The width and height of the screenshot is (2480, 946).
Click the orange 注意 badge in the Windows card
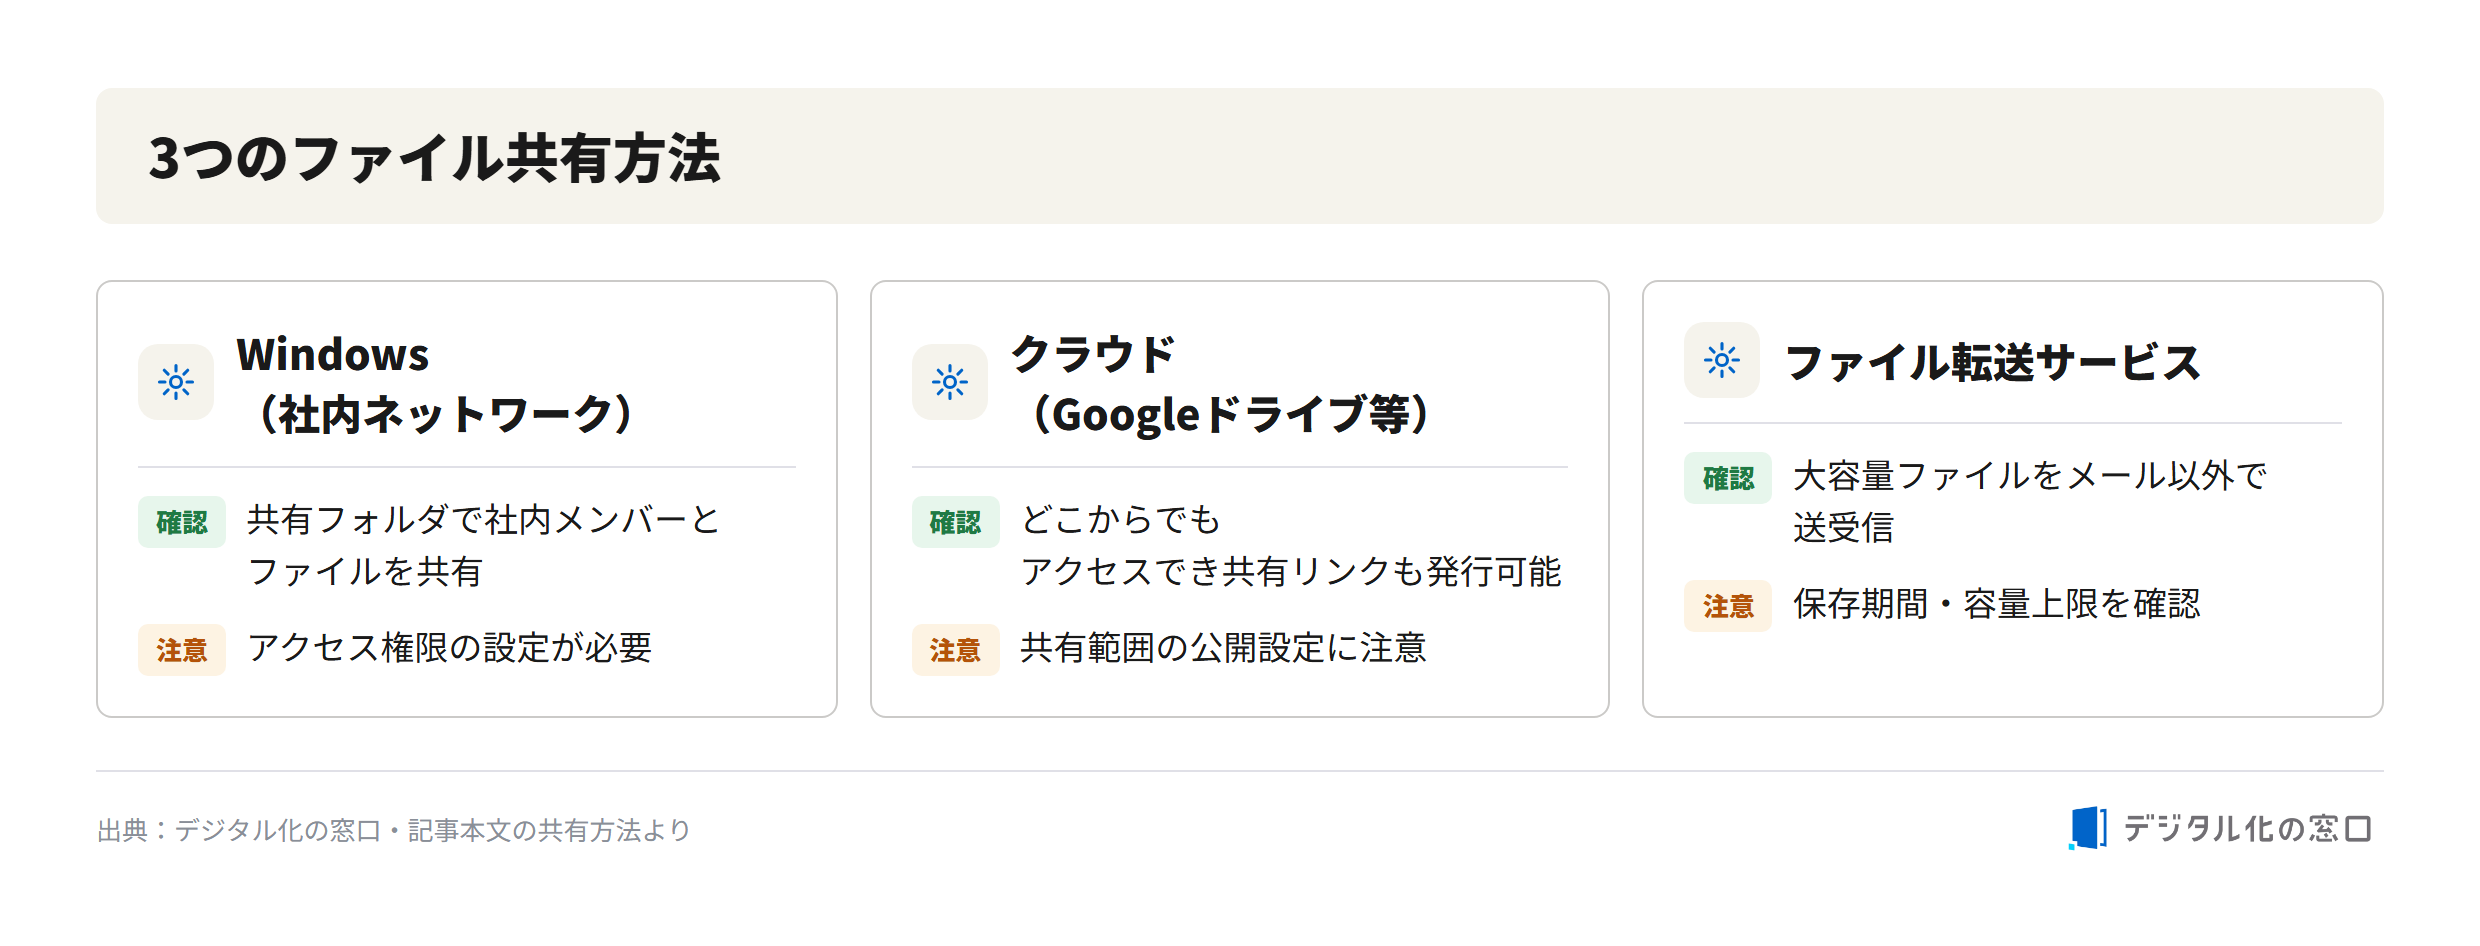pyautogui.click(x=182, y=650)
